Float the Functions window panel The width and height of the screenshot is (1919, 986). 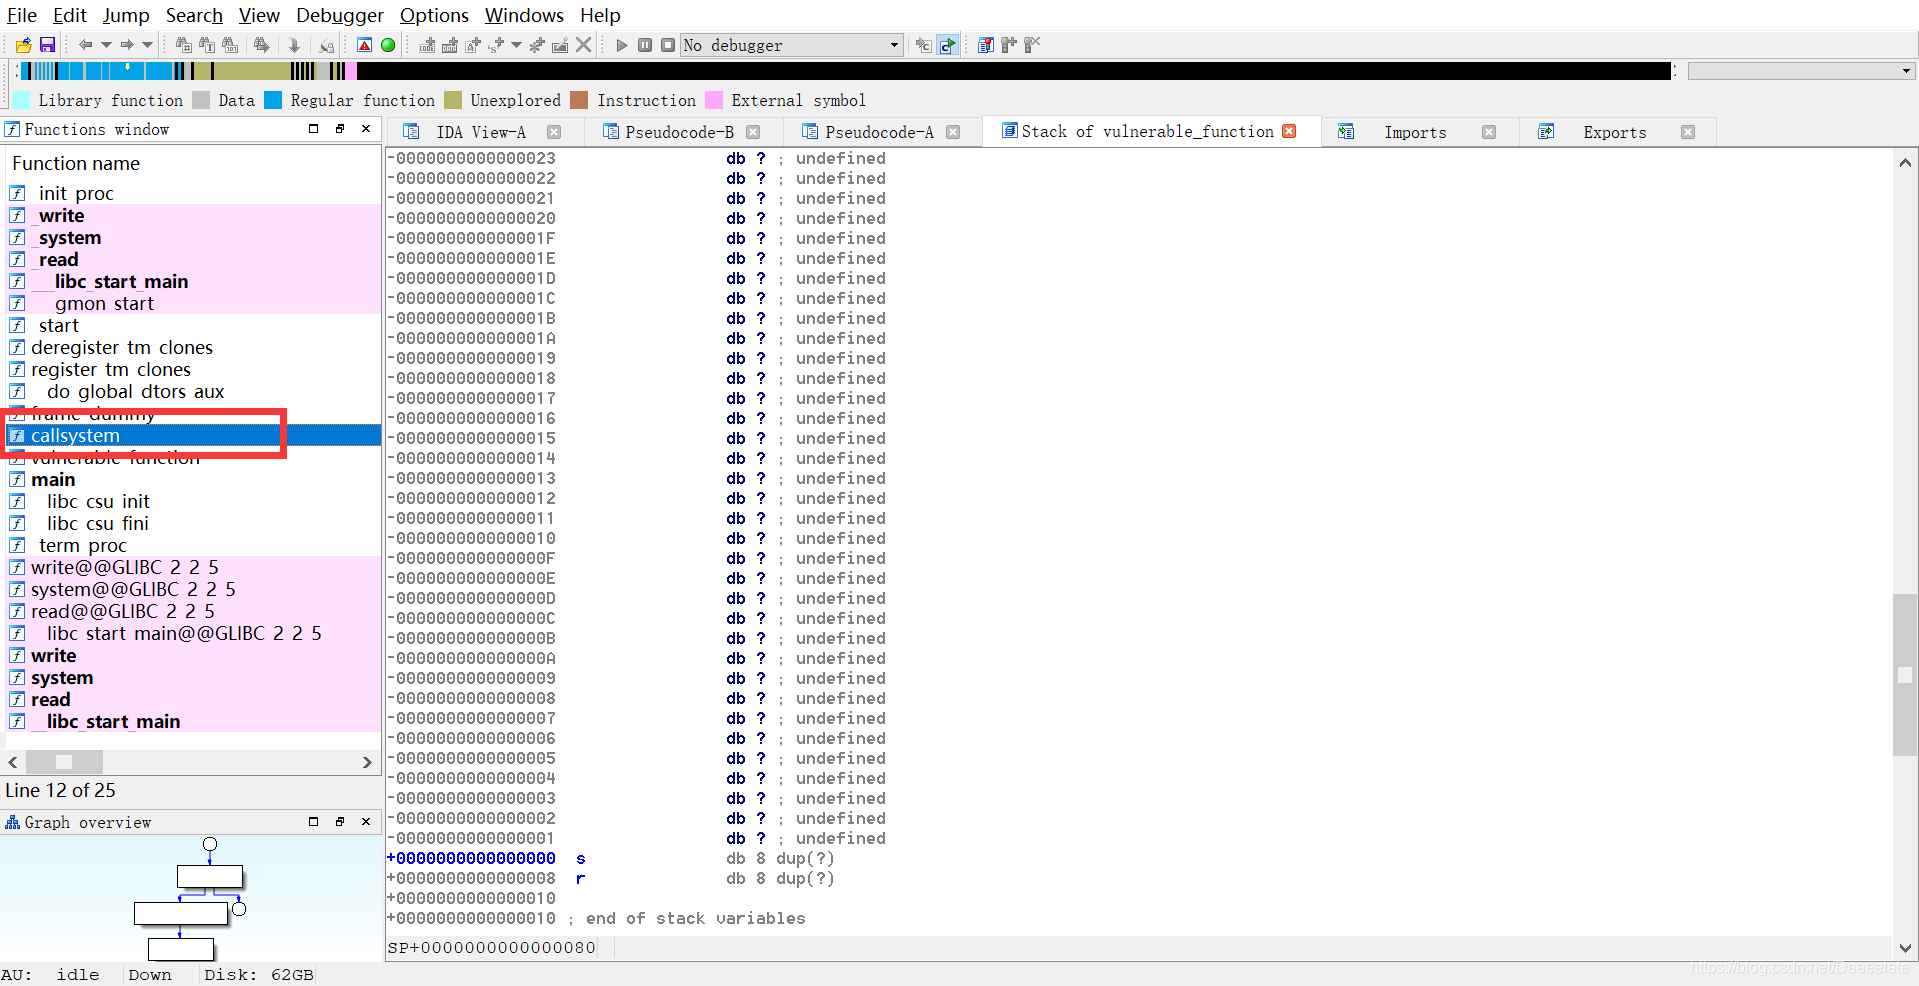[340, 129]
